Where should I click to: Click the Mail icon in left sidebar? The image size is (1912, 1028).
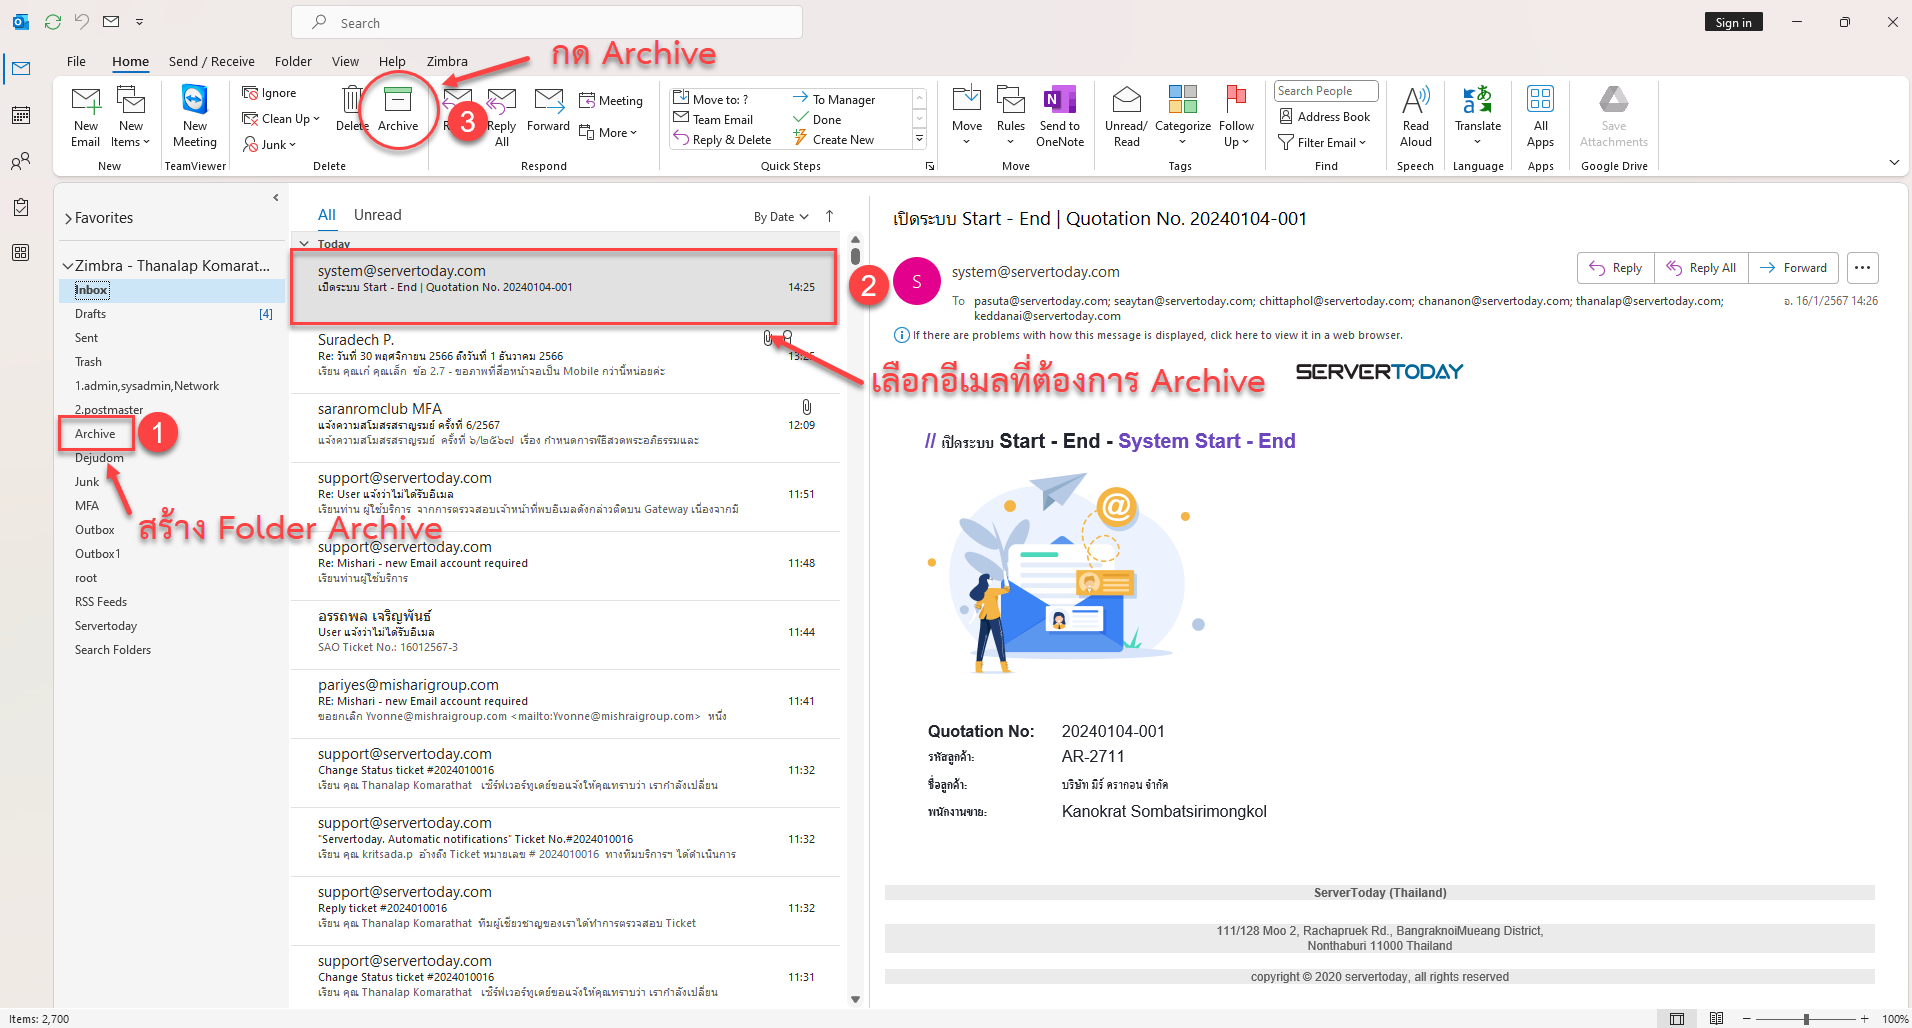coord(21,68)
